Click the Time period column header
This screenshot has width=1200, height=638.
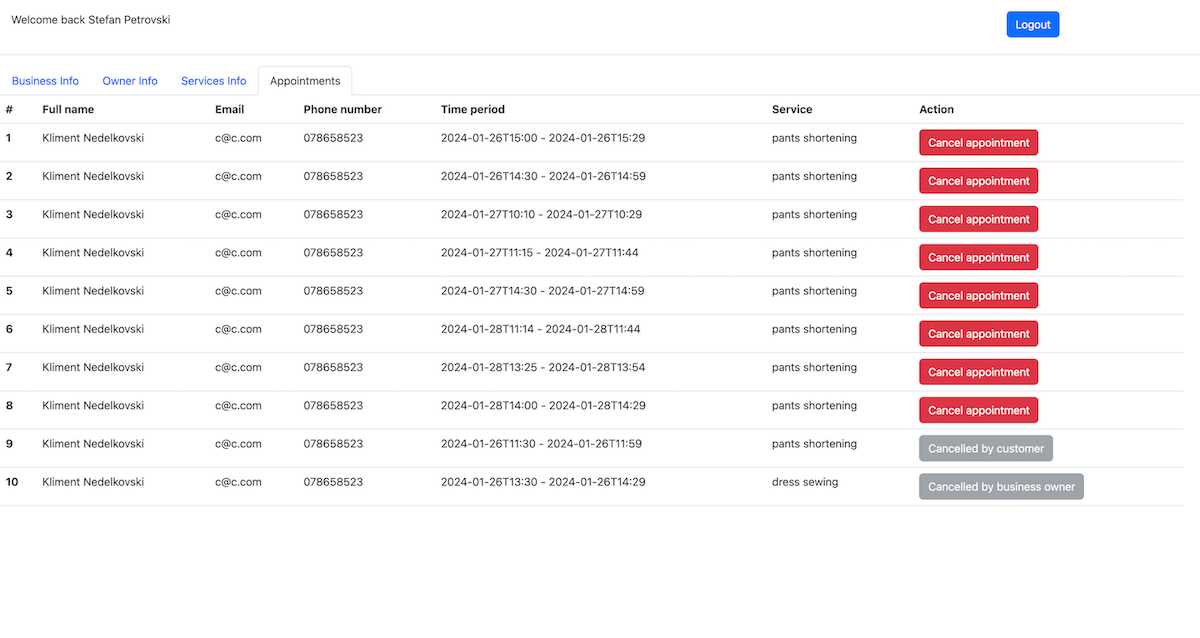(473, 110)
